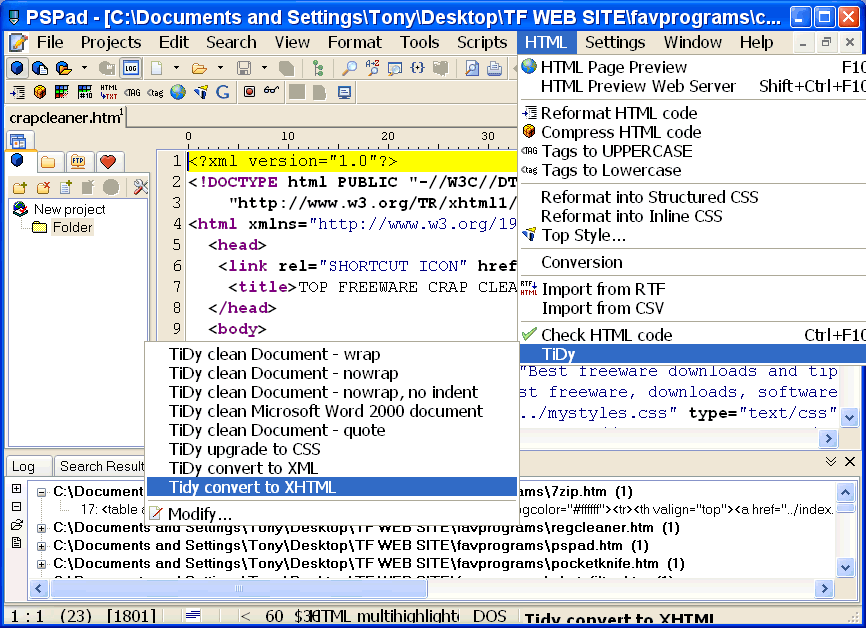Select Tidy convert to XHTML
This screenshot has height=628, width=866.
tap(332, 487)
